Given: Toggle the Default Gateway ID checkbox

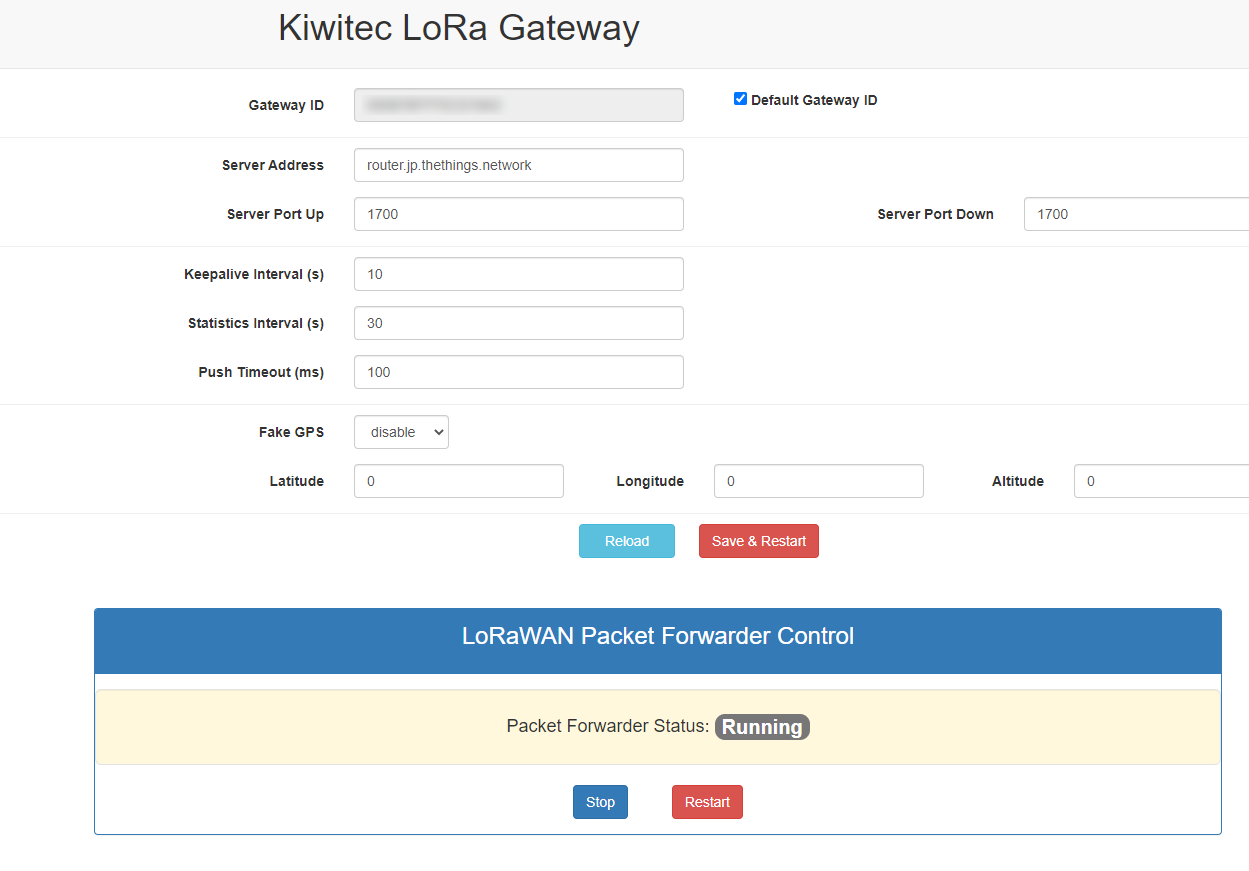Looking at the screenshot, I should 740,99.
